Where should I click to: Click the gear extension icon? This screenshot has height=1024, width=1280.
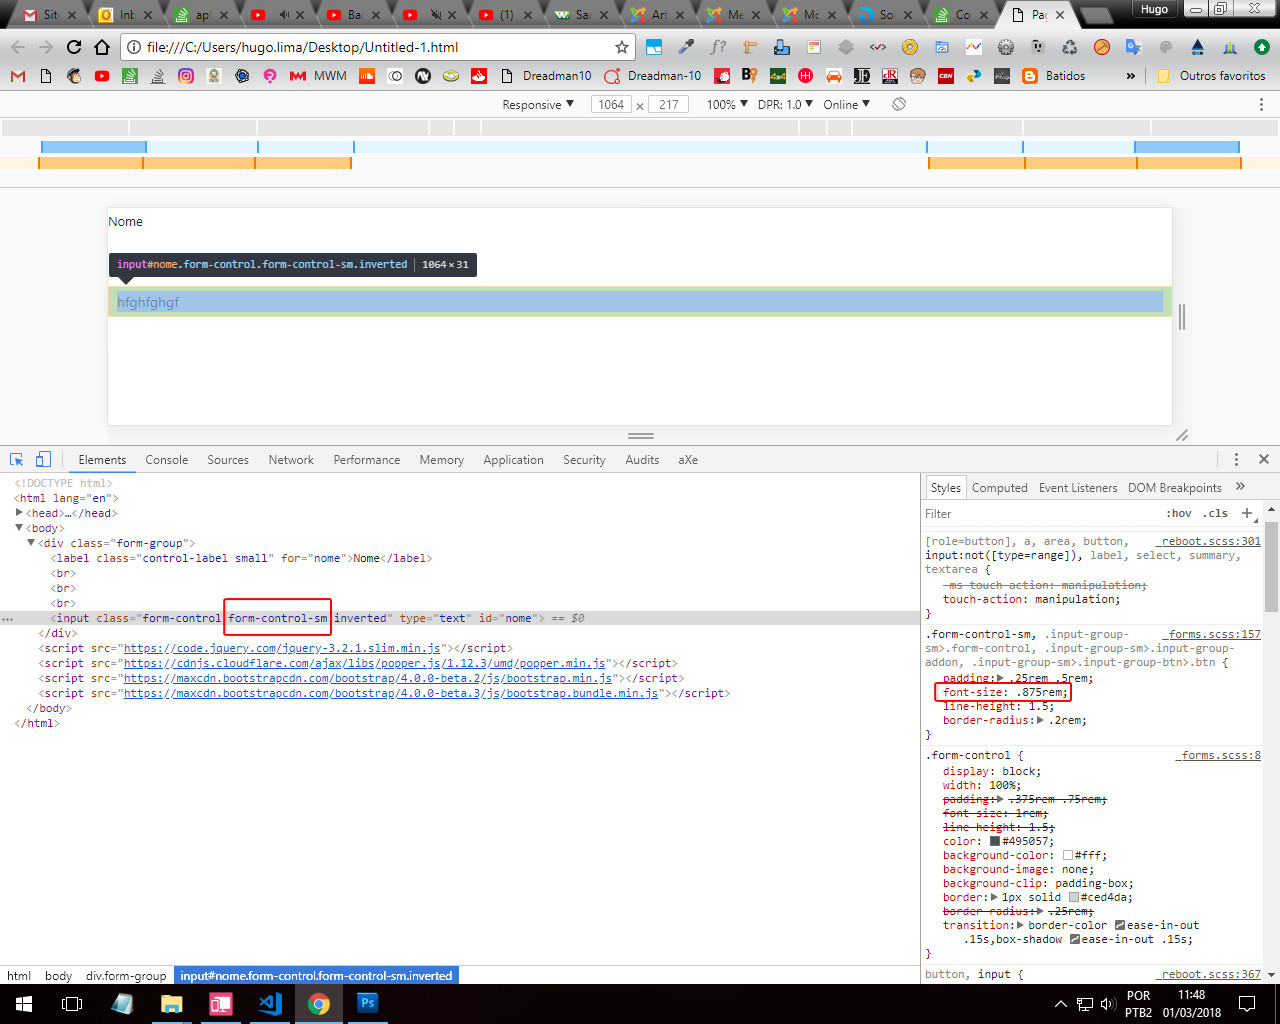tap(1006, 47)
